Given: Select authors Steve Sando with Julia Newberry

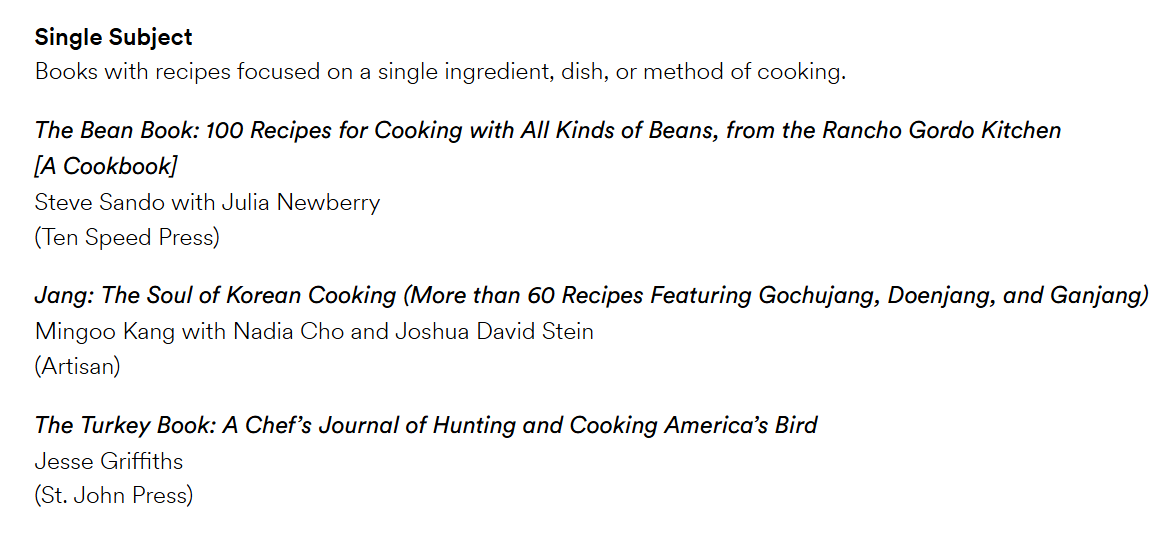Looking at the screenshot, I should click(x=207, y=203).
